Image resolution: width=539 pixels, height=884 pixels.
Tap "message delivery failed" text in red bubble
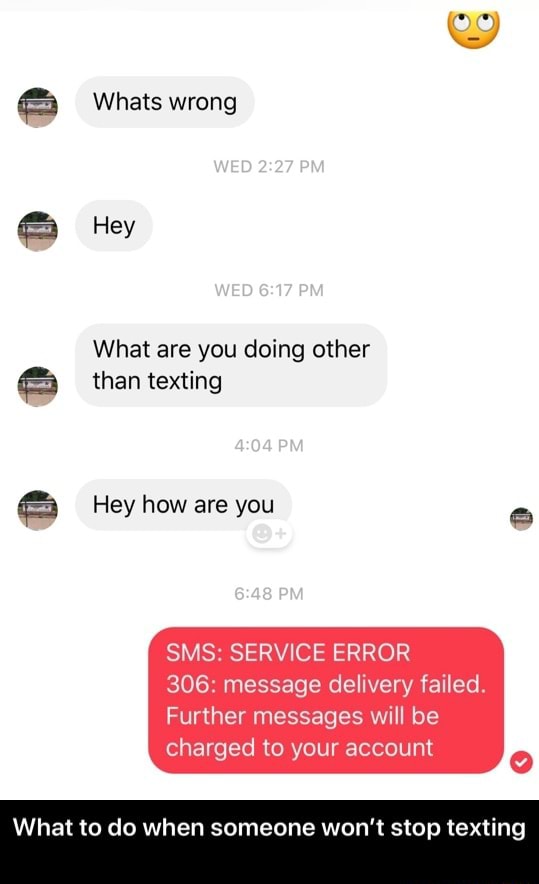[x=355, y=684]
